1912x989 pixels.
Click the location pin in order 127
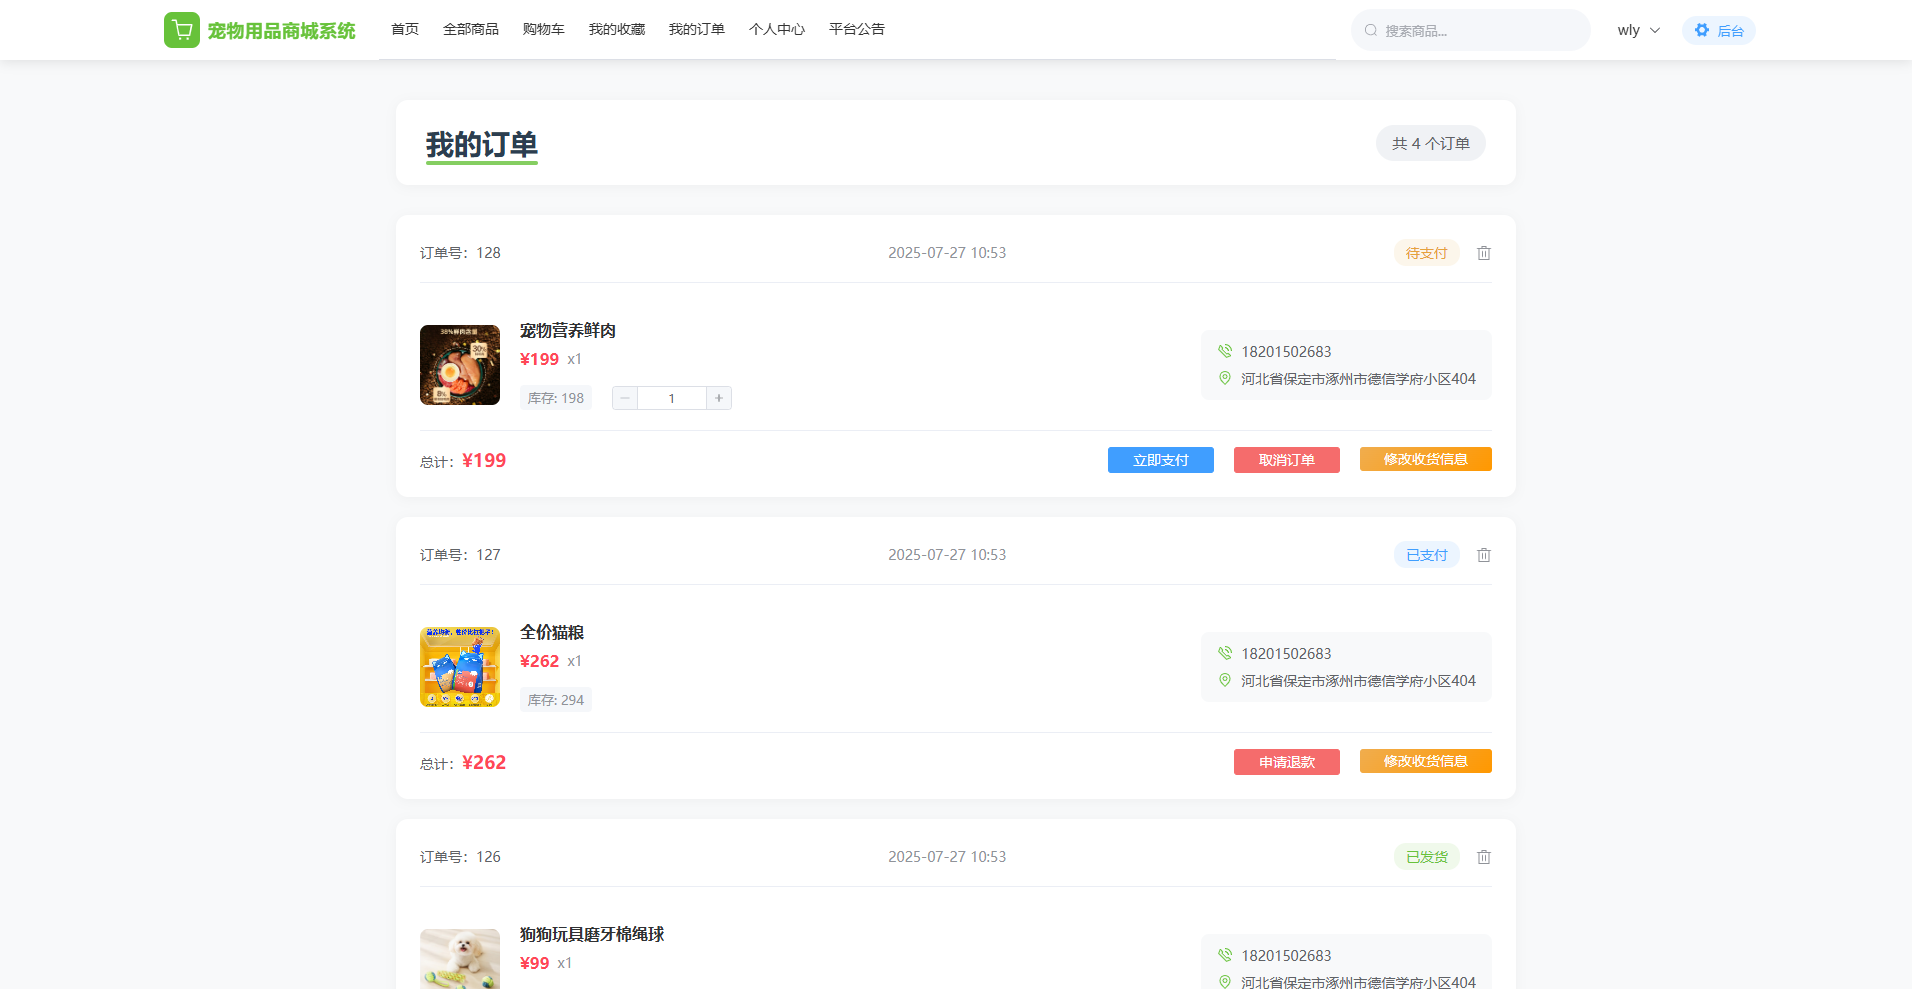(x=1225, y=680)
